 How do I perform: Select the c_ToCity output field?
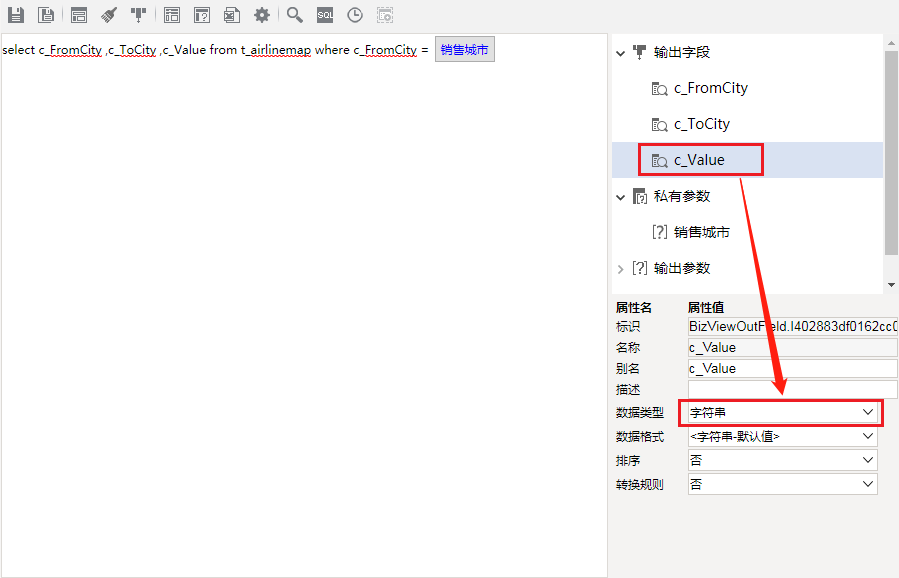[702, 124]
